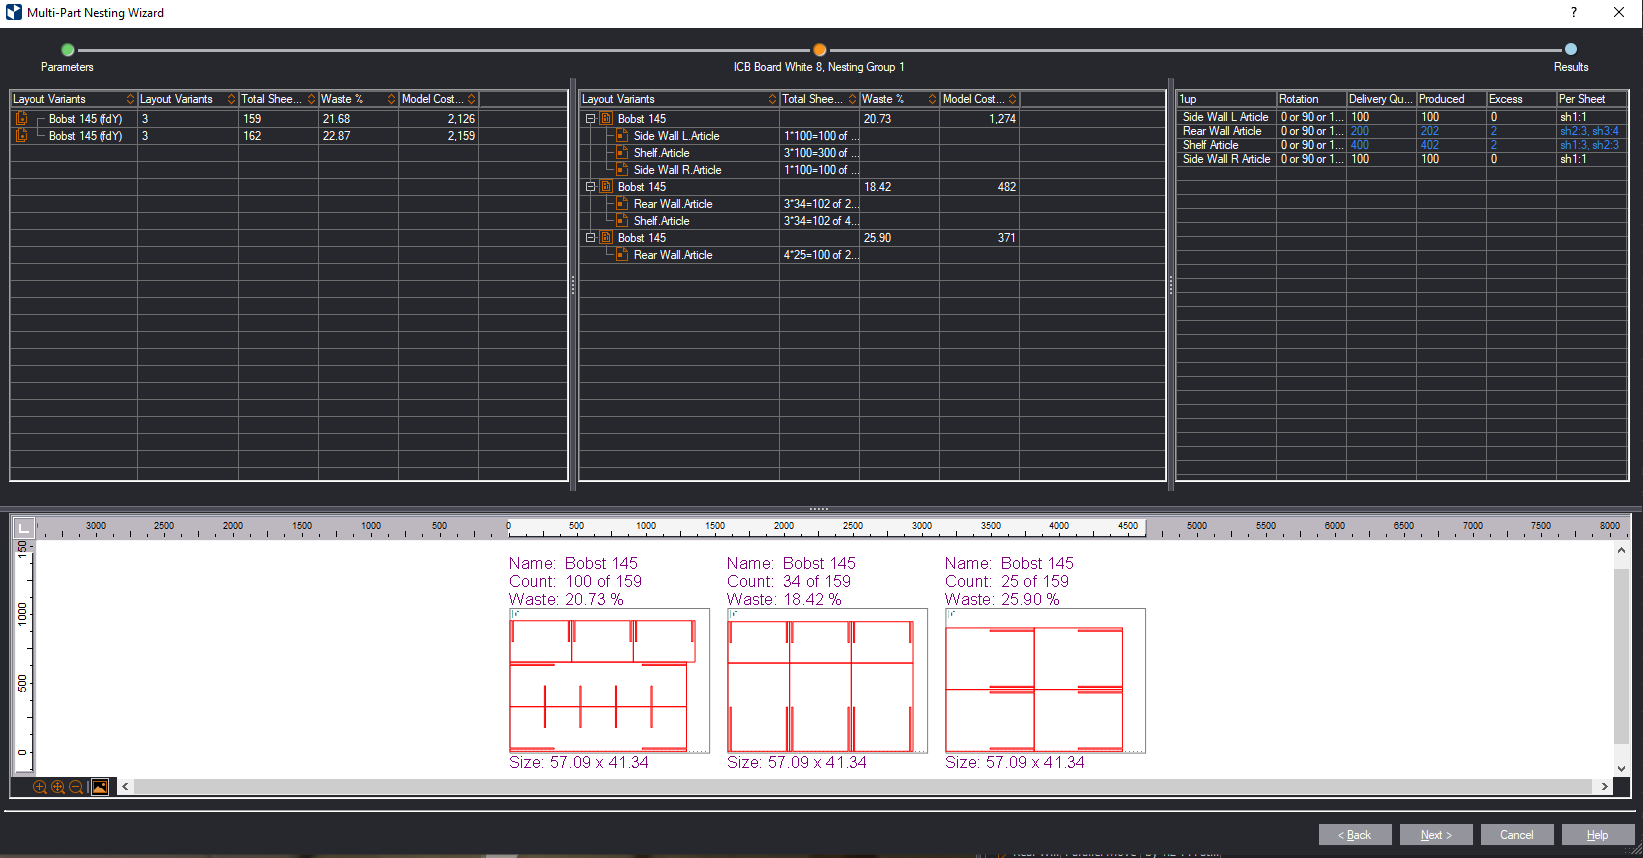This screenshot has height=858, width=1643.
Task: Sort left panel by Waste % column arrows
Action: click(x=391, y=99)
